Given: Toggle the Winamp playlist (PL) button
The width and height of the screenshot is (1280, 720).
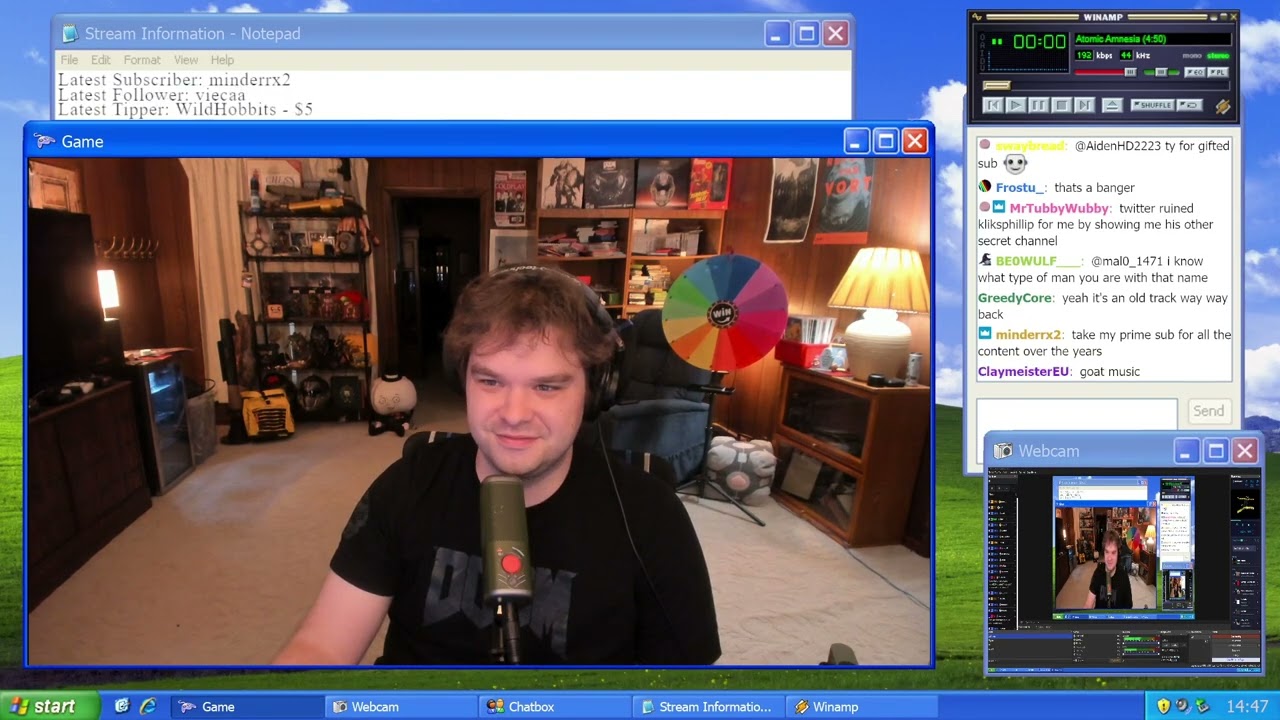Looking at the screenshot, I should [1218, 72].
